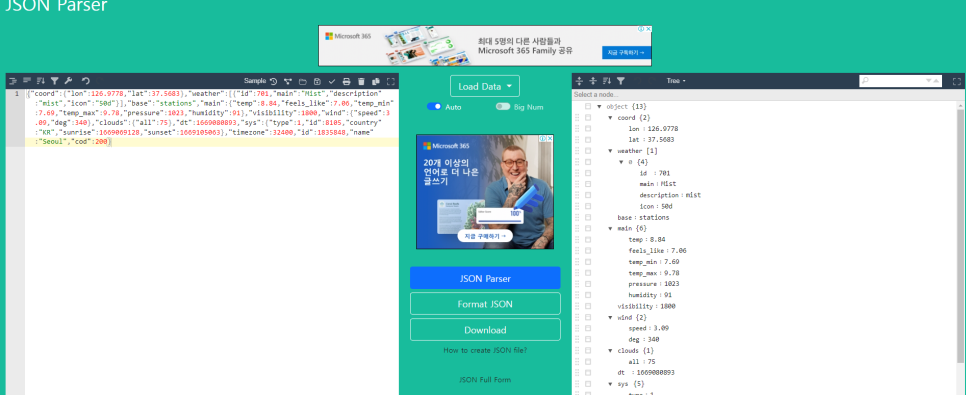Open the Load Data dropdown
Image resolution: width=966 pixels, height=395 pixels.
485,86
